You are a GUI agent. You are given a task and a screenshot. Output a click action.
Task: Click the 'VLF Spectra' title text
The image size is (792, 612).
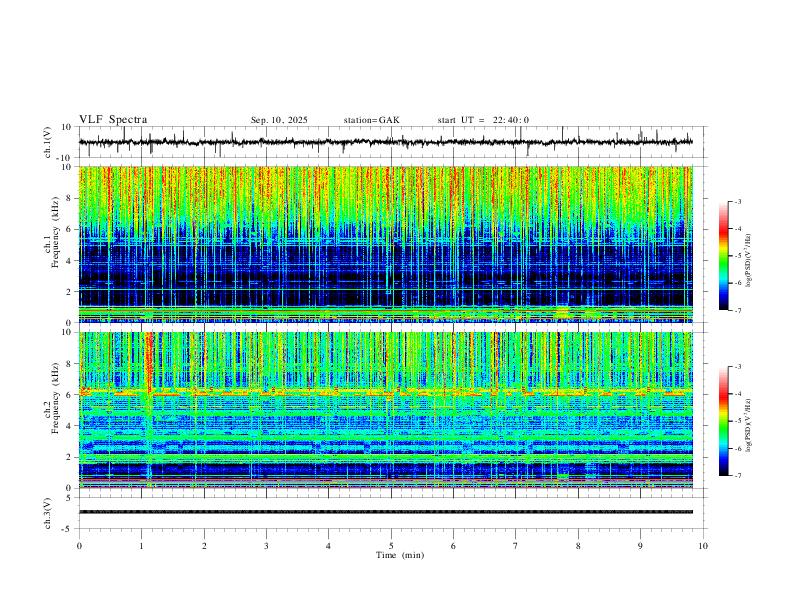click(113, 120)
